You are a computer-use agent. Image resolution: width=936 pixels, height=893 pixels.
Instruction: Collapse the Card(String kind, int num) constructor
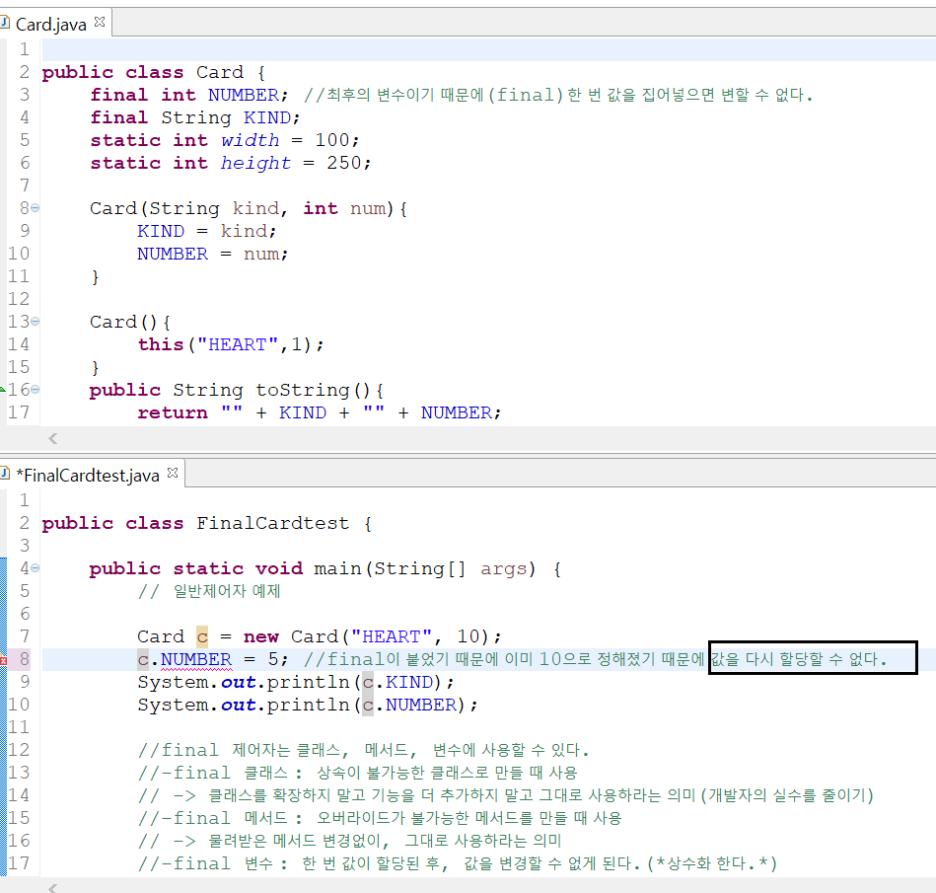pos(35,208)
